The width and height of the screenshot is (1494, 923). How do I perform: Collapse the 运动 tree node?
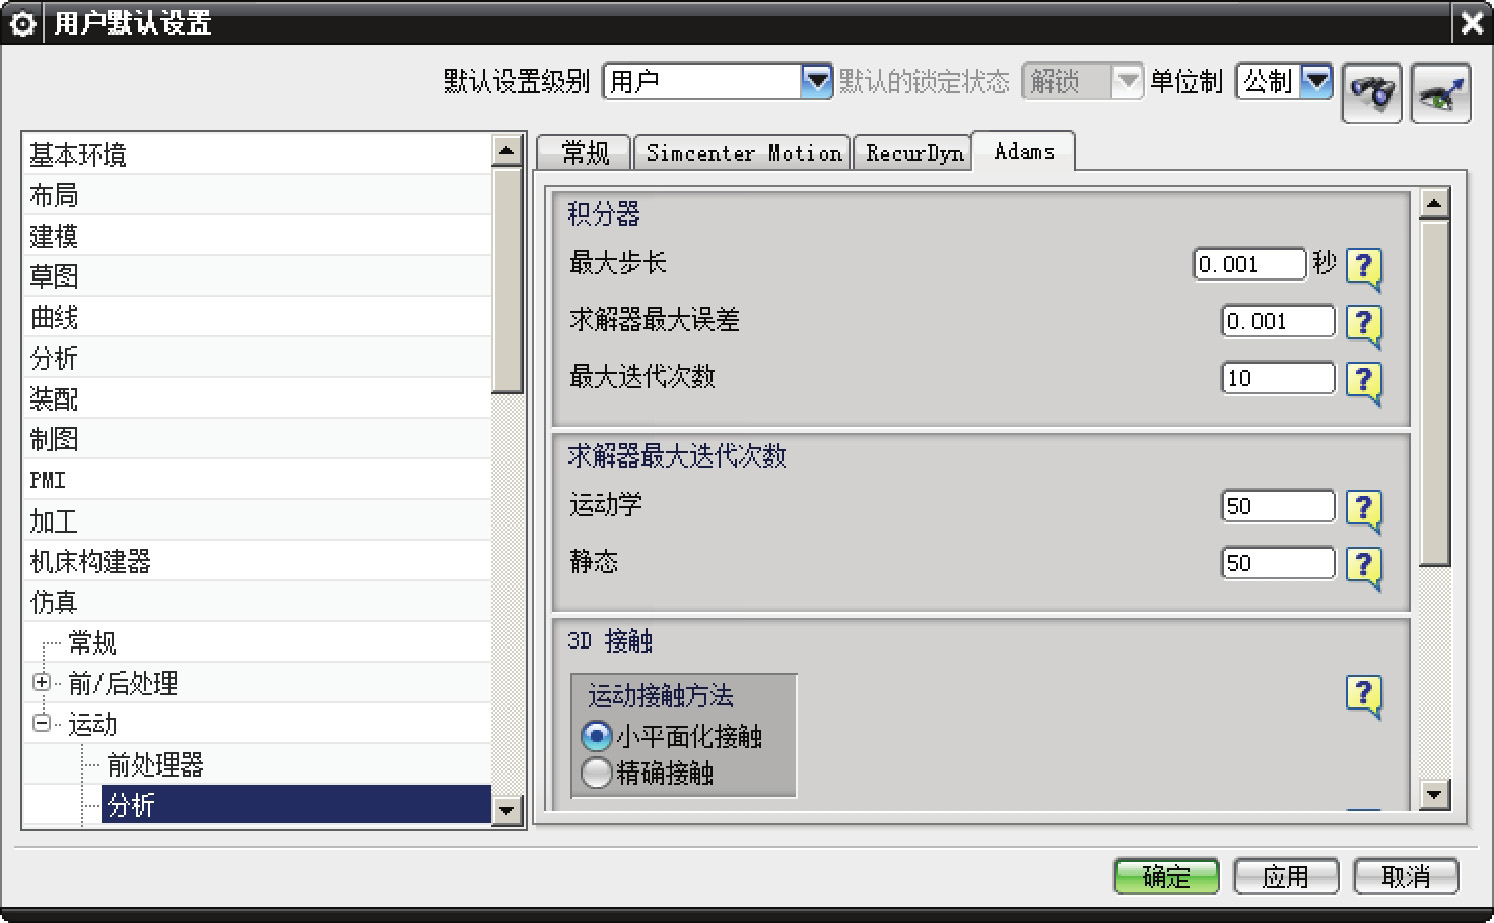(42, 723)
